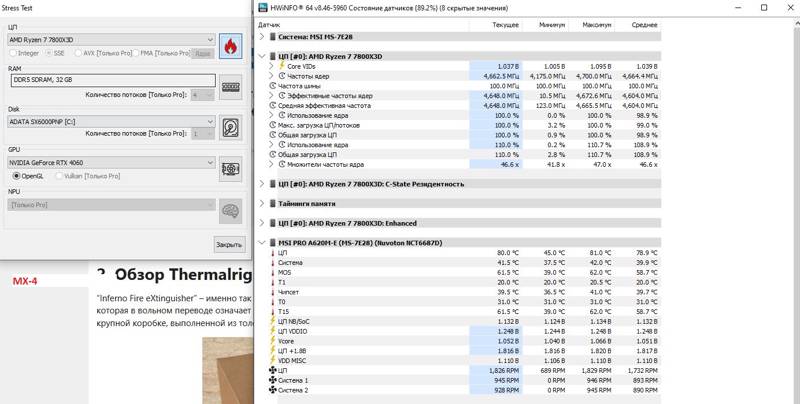
Task: Expand Система: MSI MS-7E28 group
Action: (262, 37)
